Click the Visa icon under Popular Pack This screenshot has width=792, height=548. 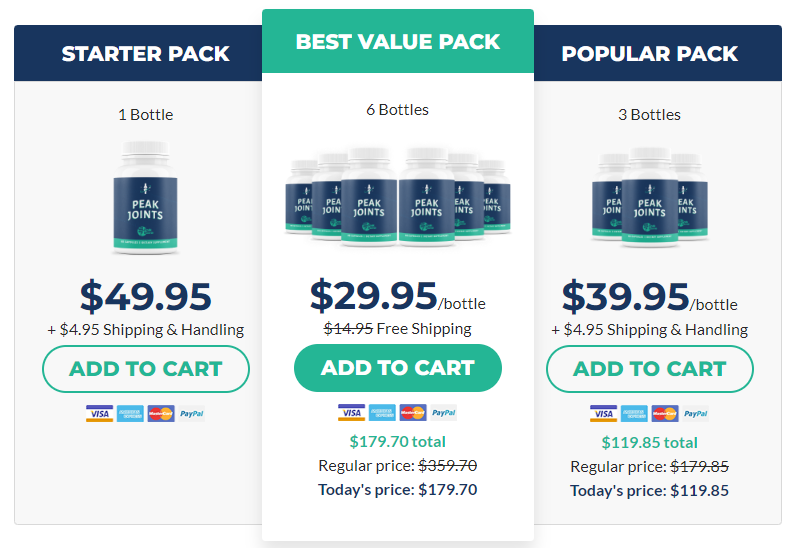click(604, 414)
